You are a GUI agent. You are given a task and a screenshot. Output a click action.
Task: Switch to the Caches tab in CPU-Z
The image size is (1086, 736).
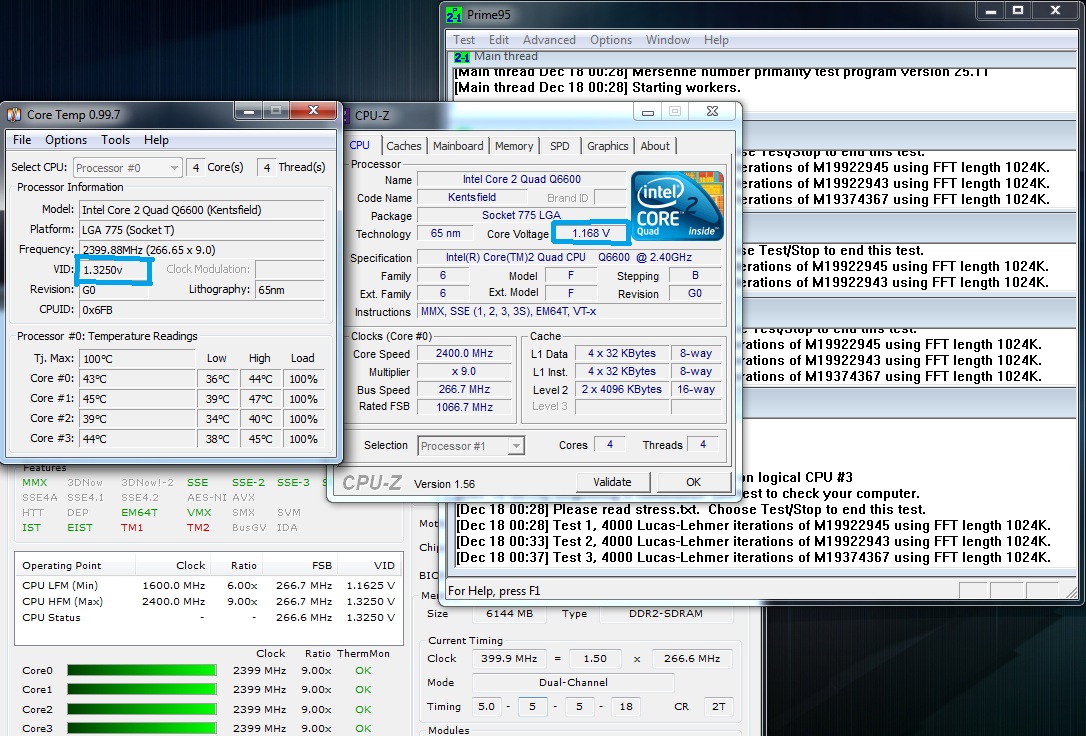(x=404, y=146)
